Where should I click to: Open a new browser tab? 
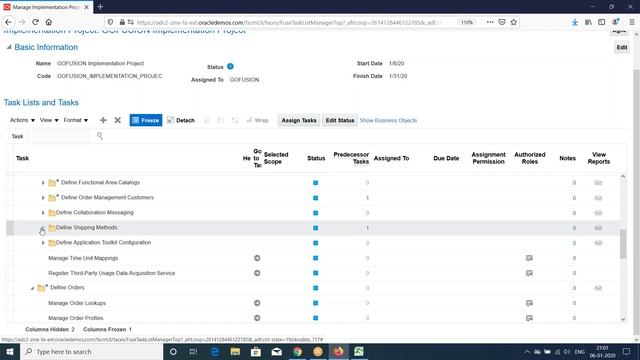pos(100,7)
